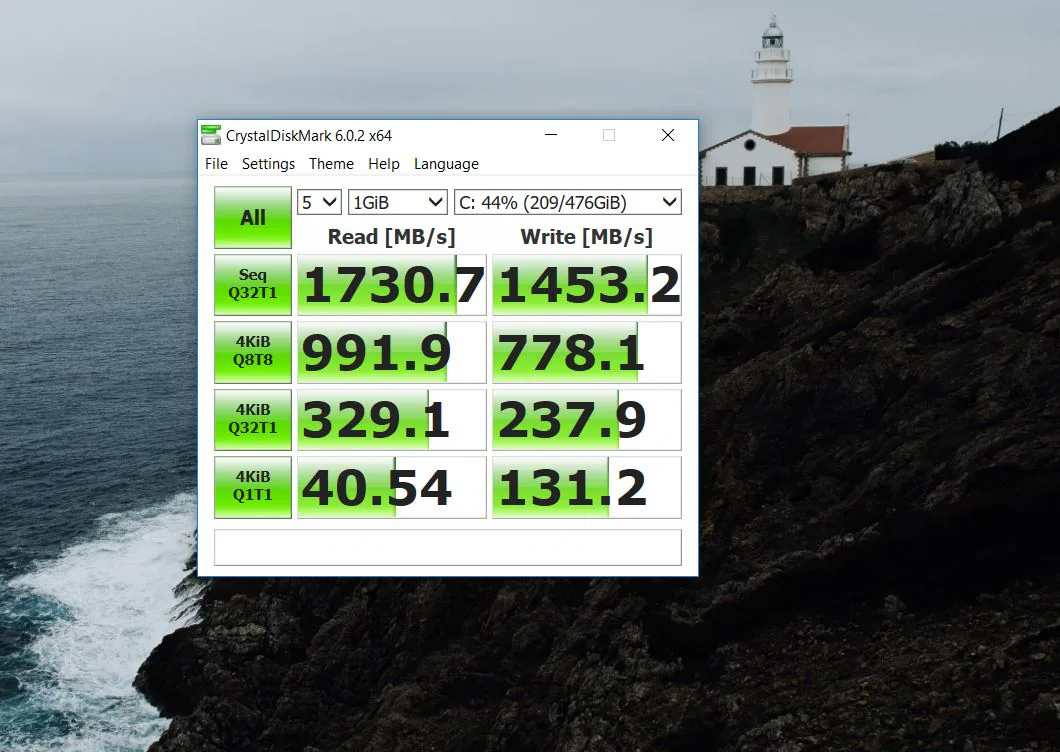Image resolution: width=1060 pixels, height=752 pixels.
Task: Select the 329.1 read result
Action: coord(392,419)
